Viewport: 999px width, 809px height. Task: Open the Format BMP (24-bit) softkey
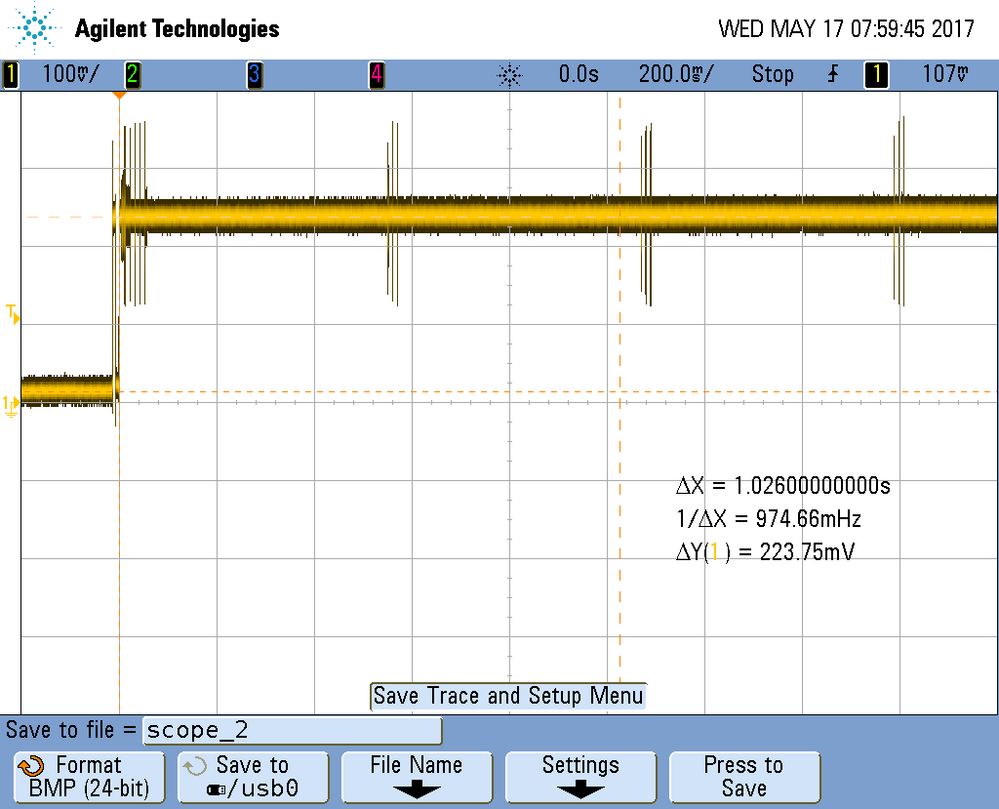tap(89, 777)
